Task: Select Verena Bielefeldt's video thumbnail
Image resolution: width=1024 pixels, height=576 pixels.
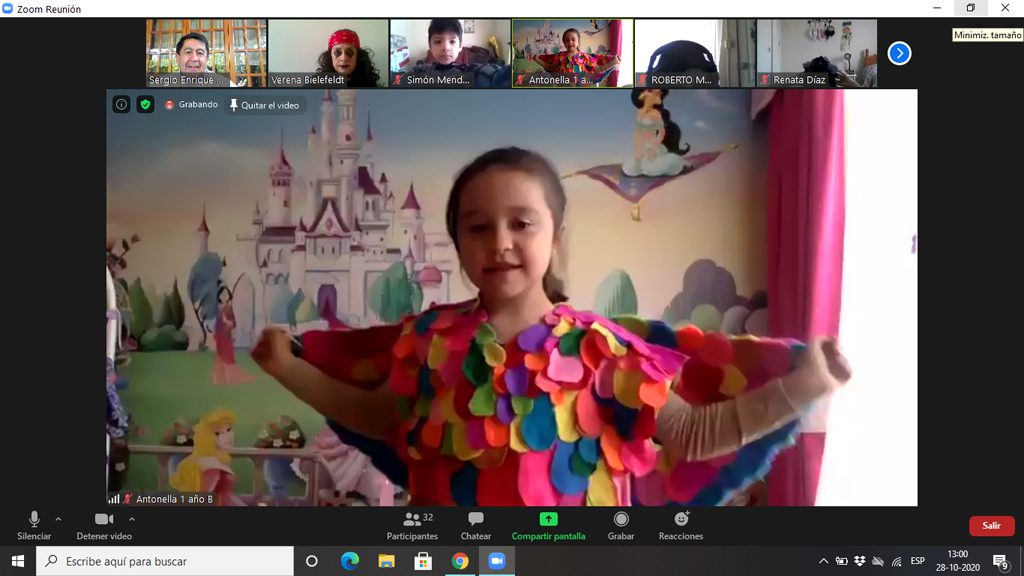Action: (x=328, y=53)
